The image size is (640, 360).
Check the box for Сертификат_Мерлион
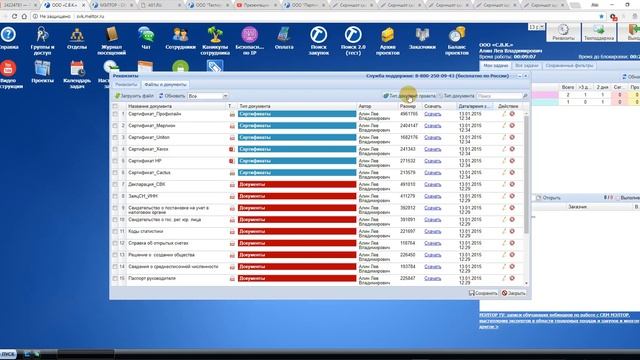(x=115, y=126)
